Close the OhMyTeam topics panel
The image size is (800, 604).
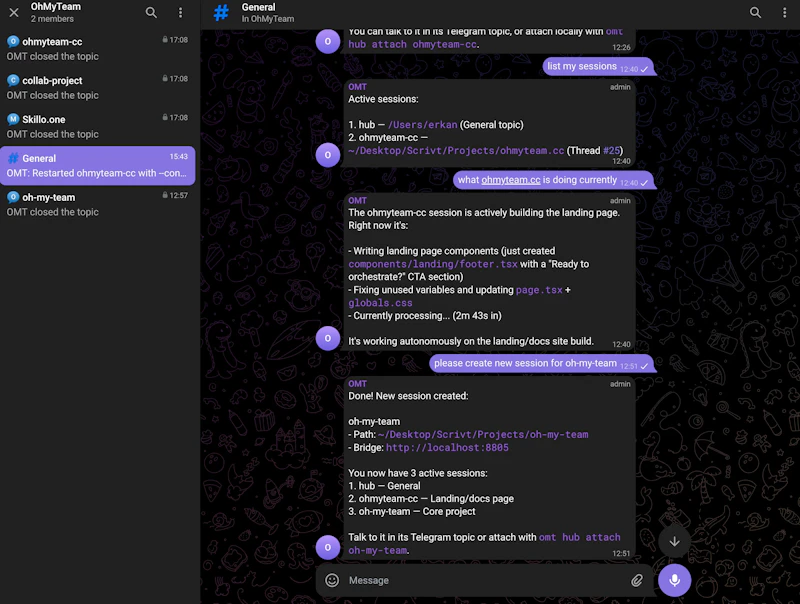pyautogui.click(x=14, y=12)
